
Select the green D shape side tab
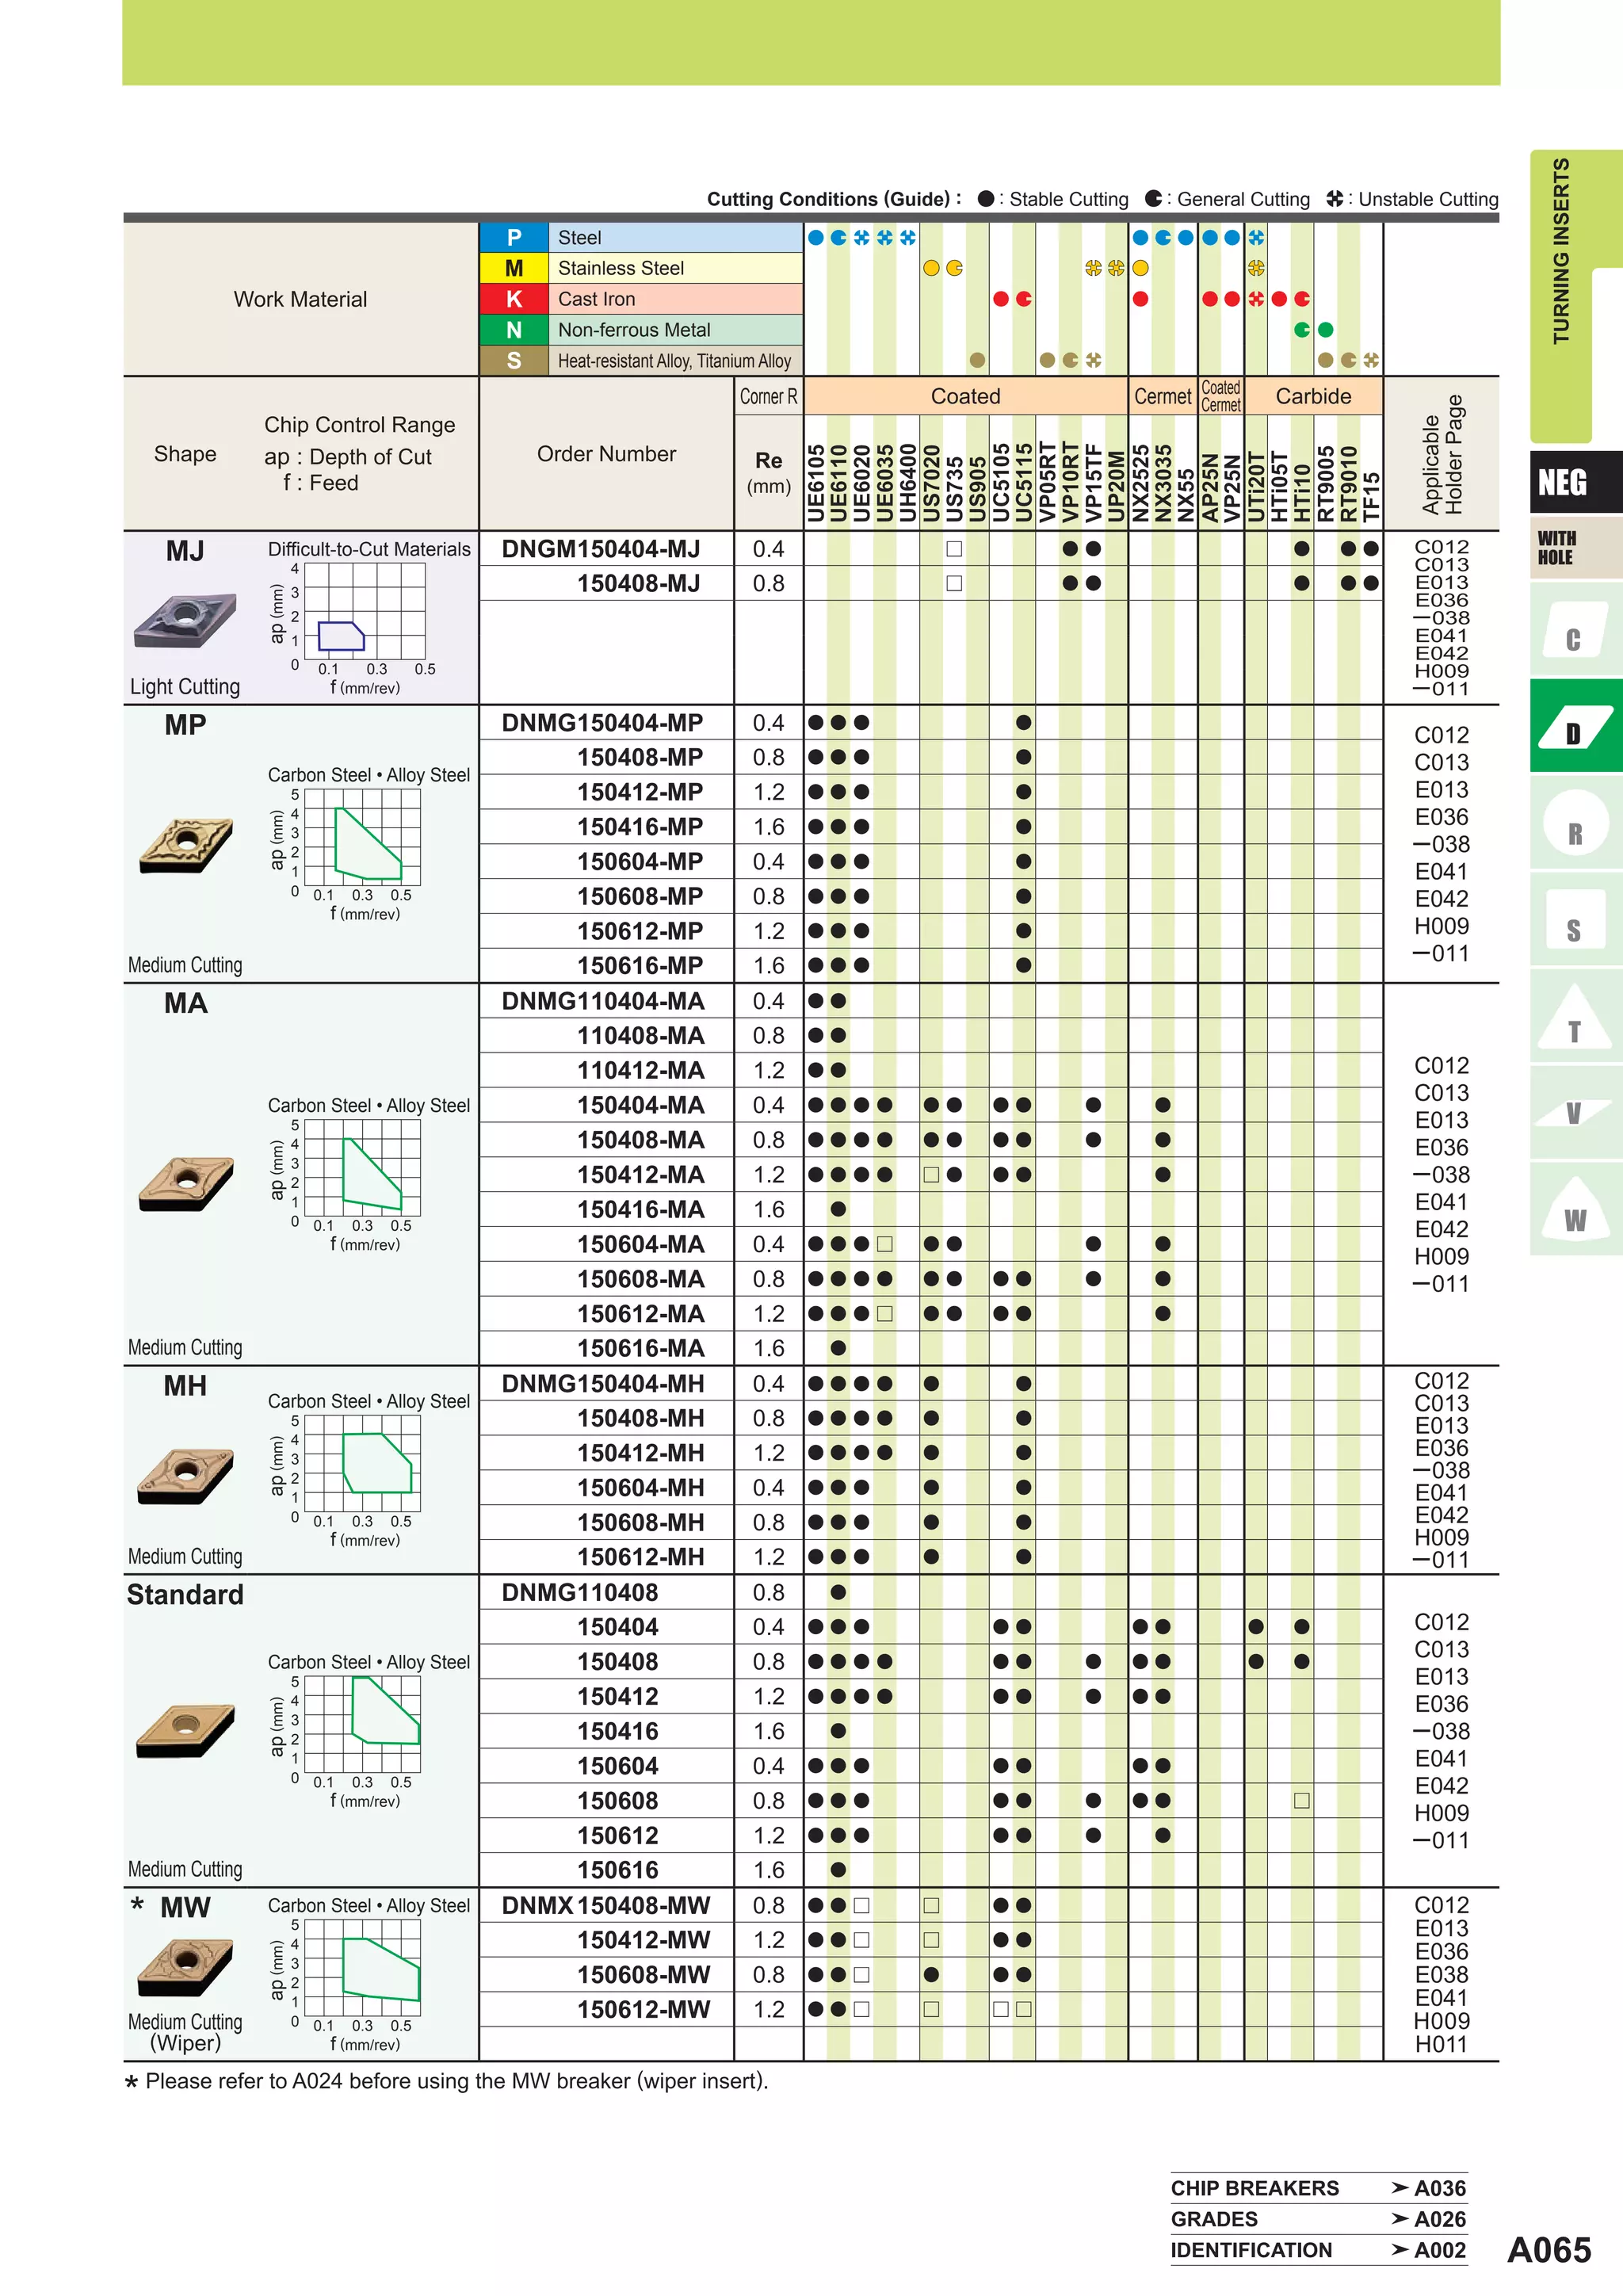point(1575,725)
